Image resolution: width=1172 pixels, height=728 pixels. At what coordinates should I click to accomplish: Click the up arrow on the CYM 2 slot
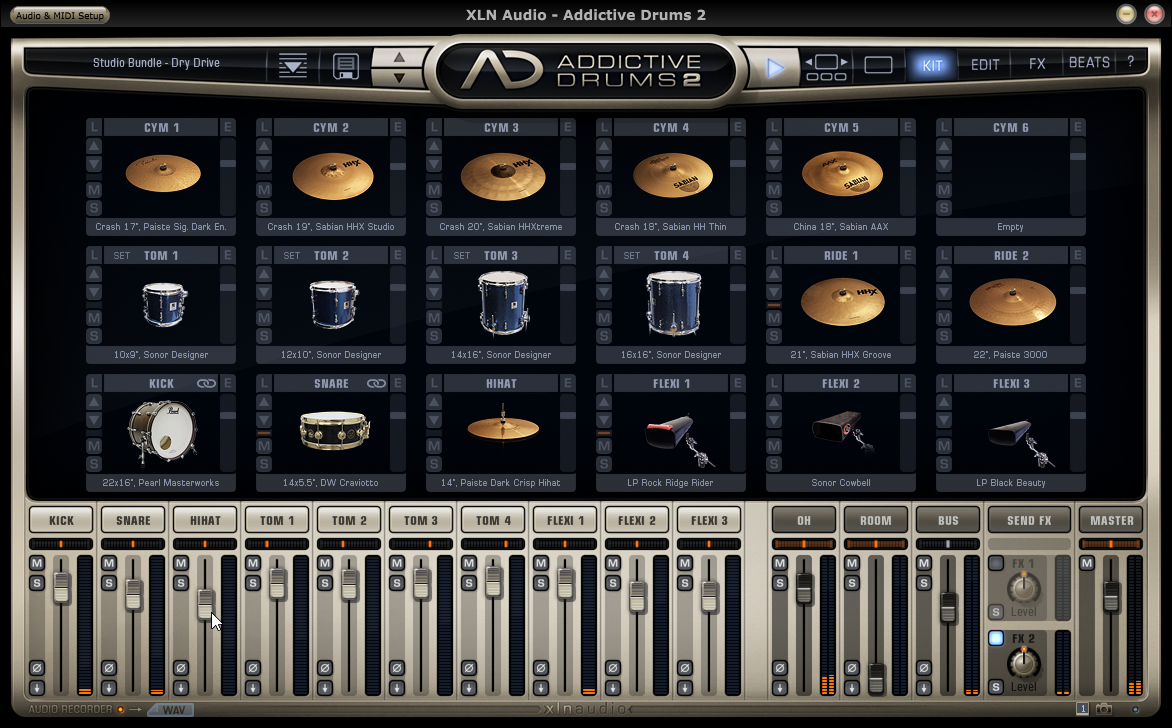pyautogui.click(x=264, y=146)
